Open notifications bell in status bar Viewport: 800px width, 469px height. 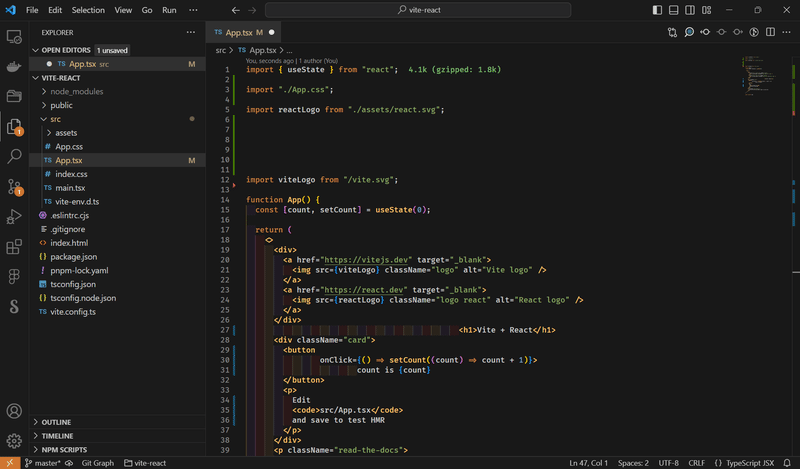click(x=787, y=463)
